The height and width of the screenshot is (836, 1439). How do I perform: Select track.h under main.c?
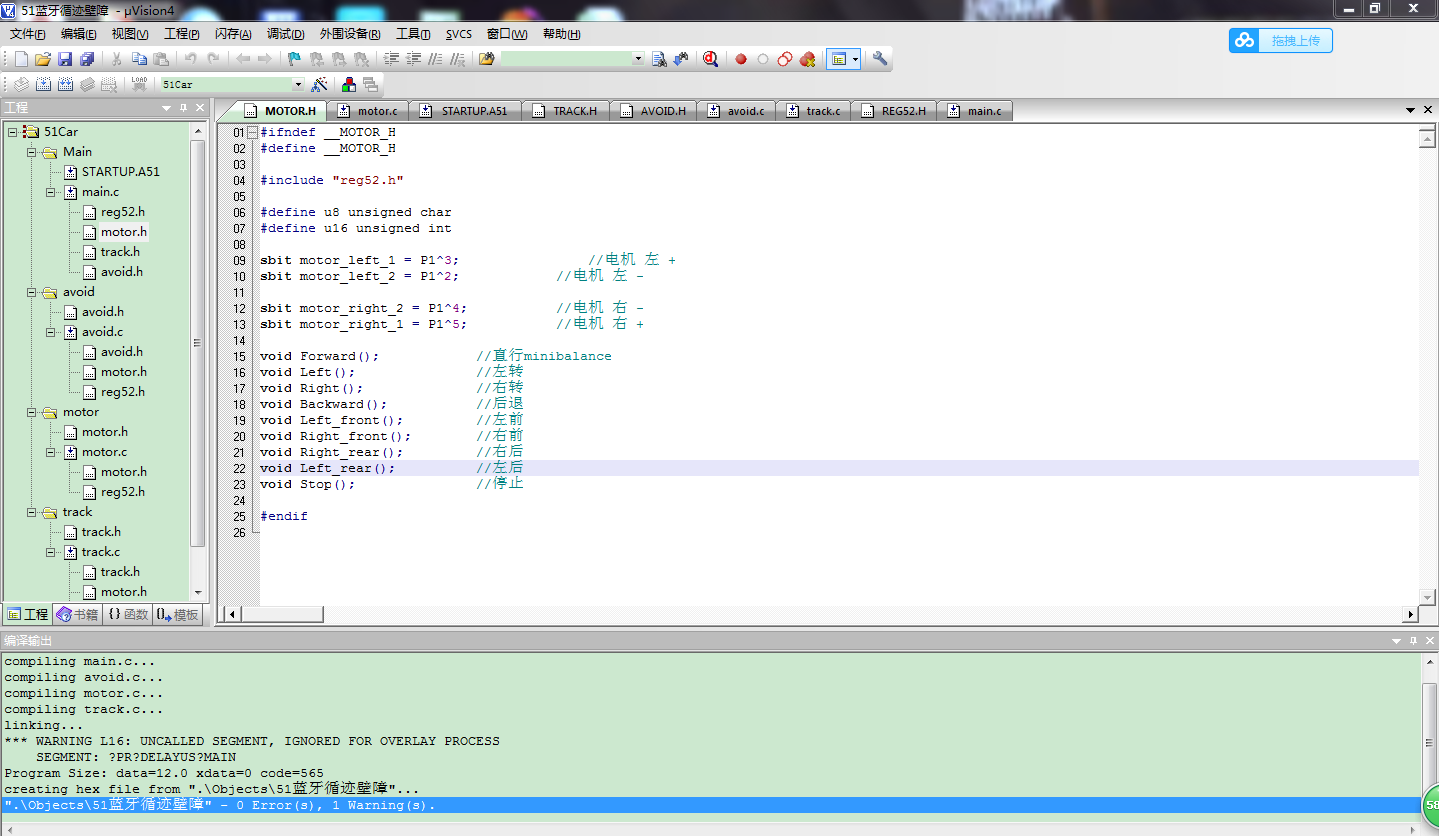[120, 252]
